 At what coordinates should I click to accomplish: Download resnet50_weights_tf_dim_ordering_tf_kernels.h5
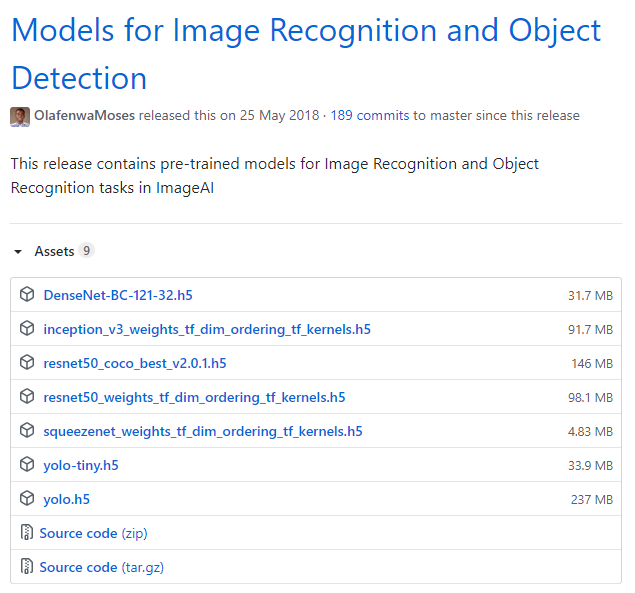click(x=194, y=397)
